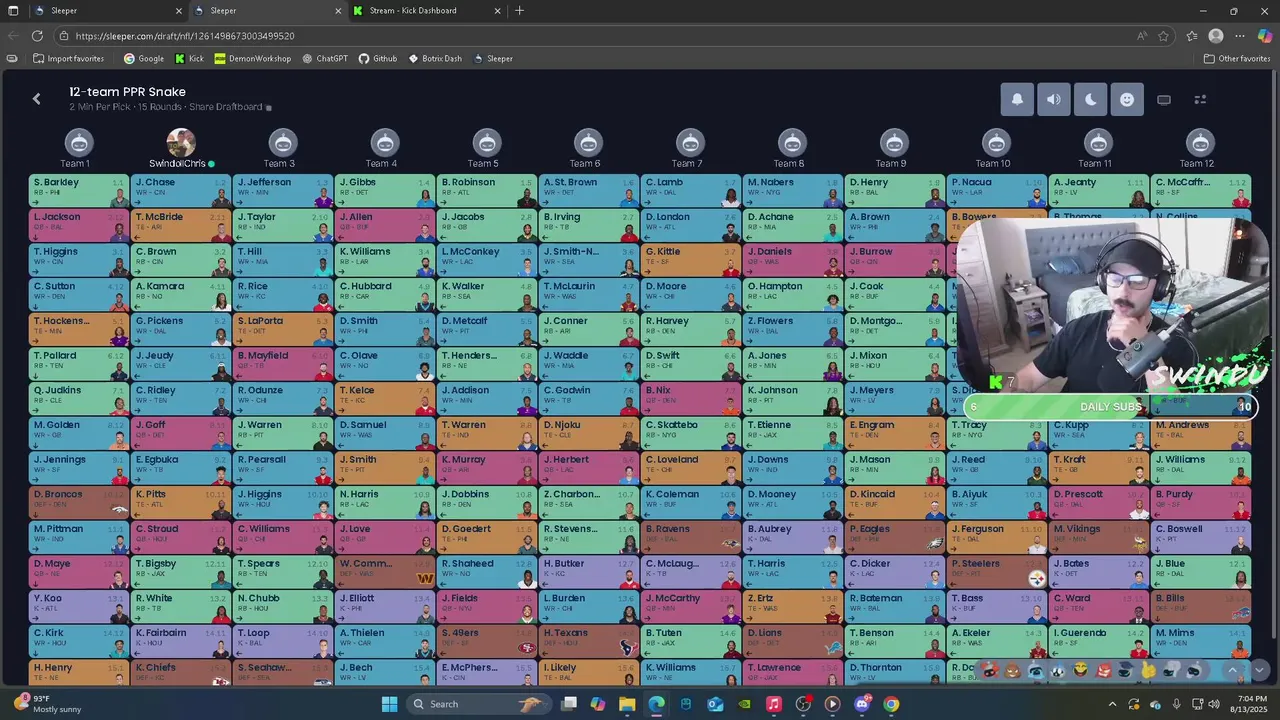This screenshot has height=720, width=1280.
Task: Open the Team 9 avatar
Action: coord(894,143)
